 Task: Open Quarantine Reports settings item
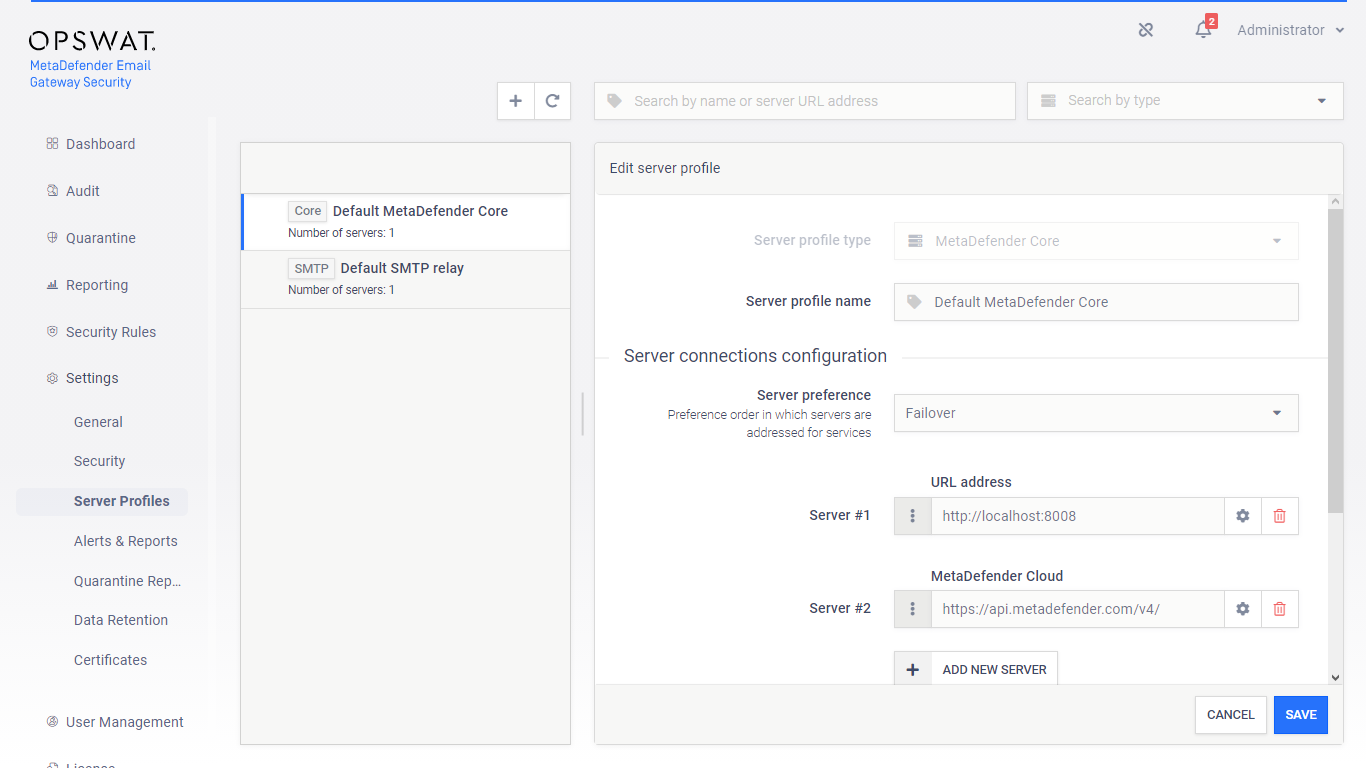click(128, 581)
